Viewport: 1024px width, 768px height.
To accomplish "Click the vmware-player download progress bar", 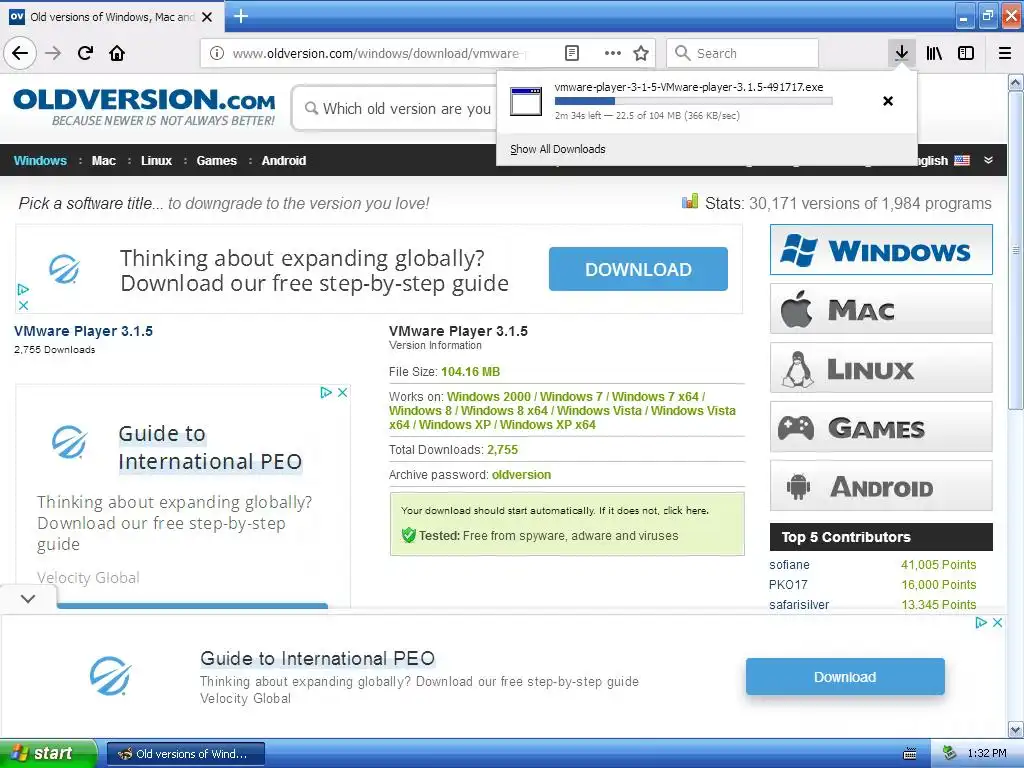I will pyautogui.click(x=694, y=101).
